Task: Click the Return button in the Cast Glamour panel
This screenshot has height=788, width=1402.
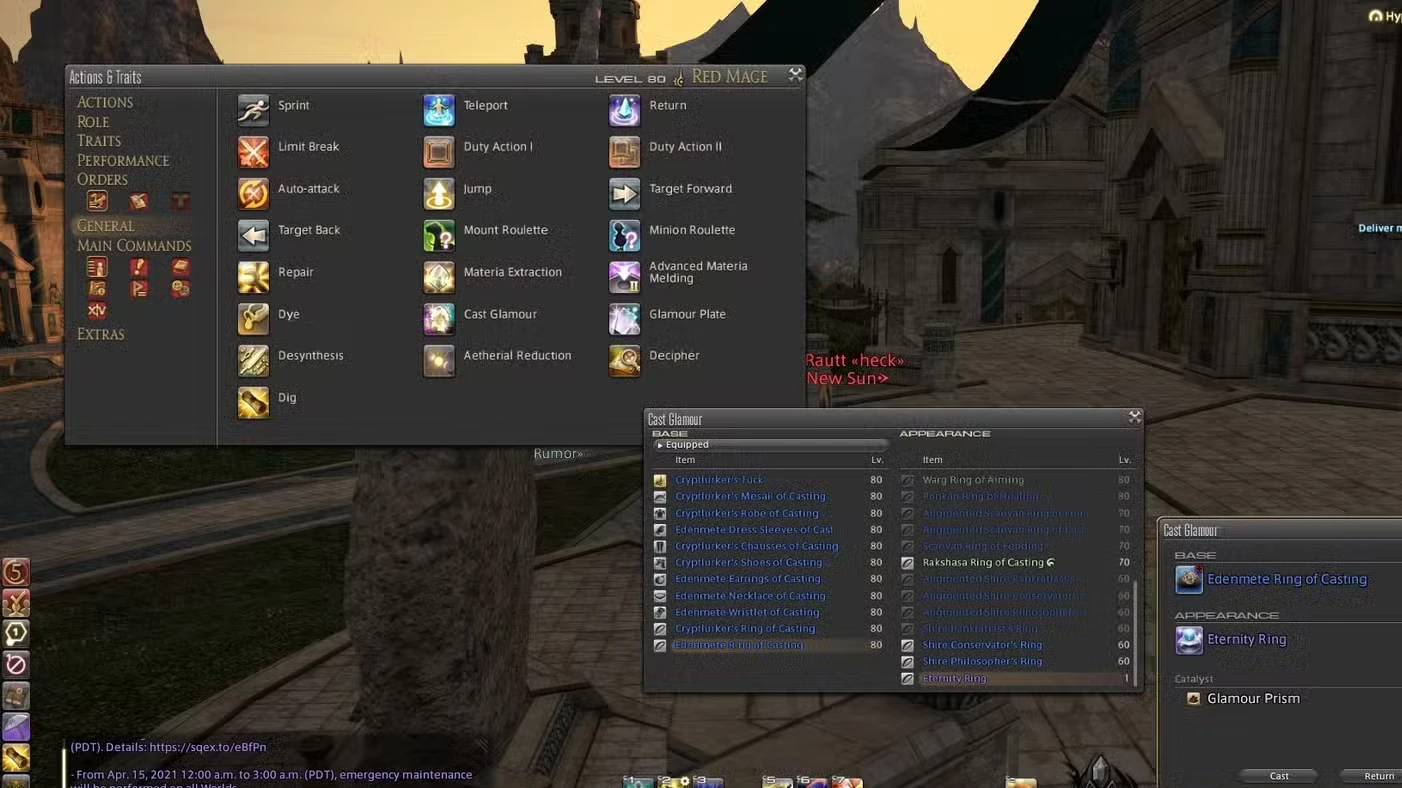Action: pos(1378,776)
